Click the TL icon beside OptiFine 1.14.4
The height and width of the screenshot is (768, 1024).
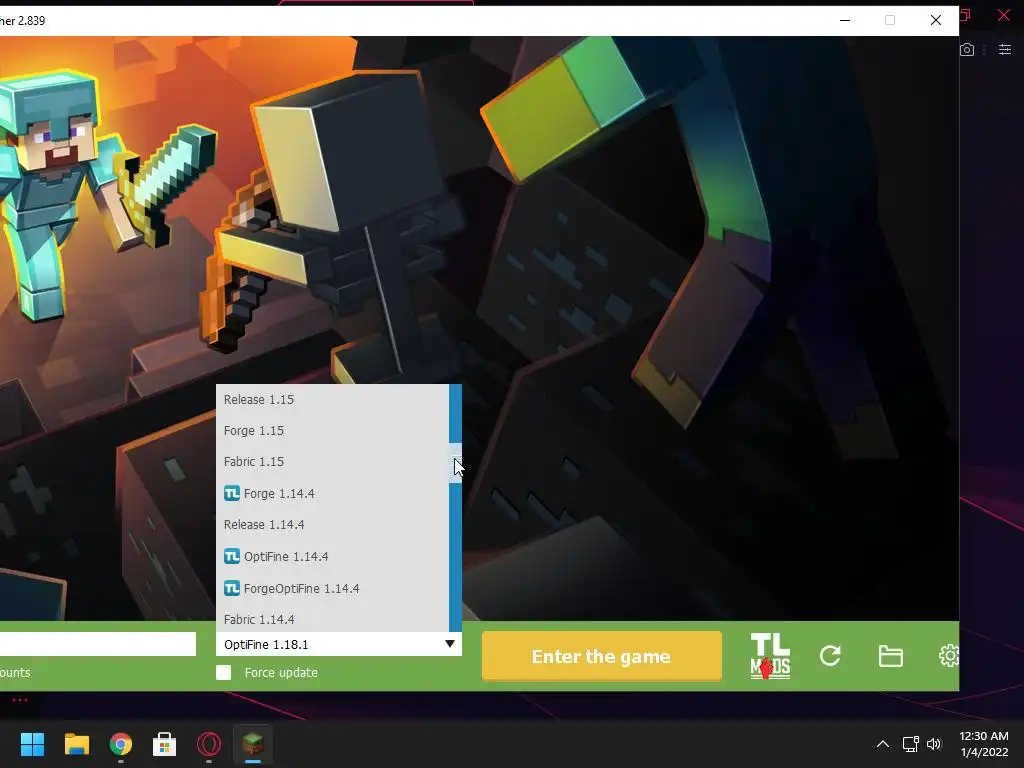232,556
